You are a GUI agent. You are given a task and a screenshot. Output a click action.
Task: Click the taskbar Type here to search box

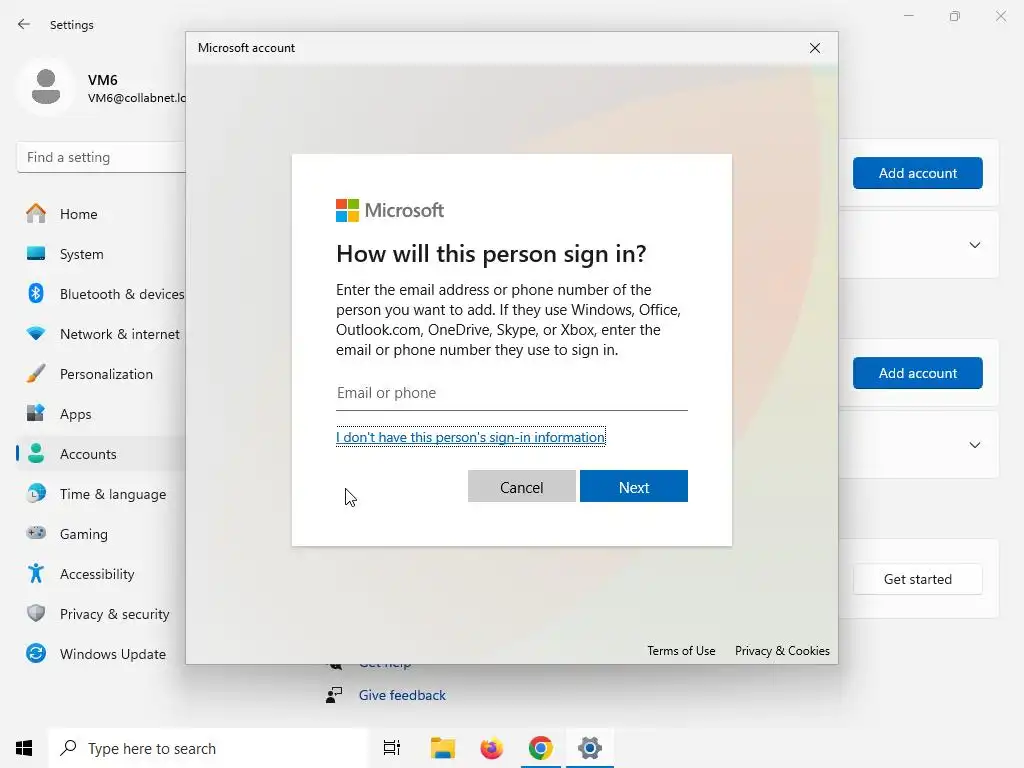(209, 748)
